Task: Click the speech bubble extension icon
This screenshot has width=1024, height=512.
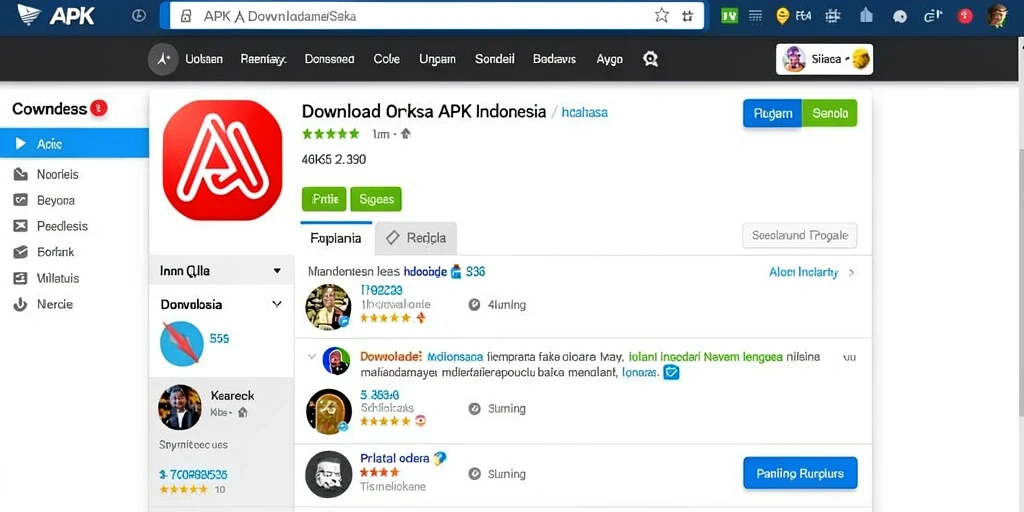Action: 900,17
